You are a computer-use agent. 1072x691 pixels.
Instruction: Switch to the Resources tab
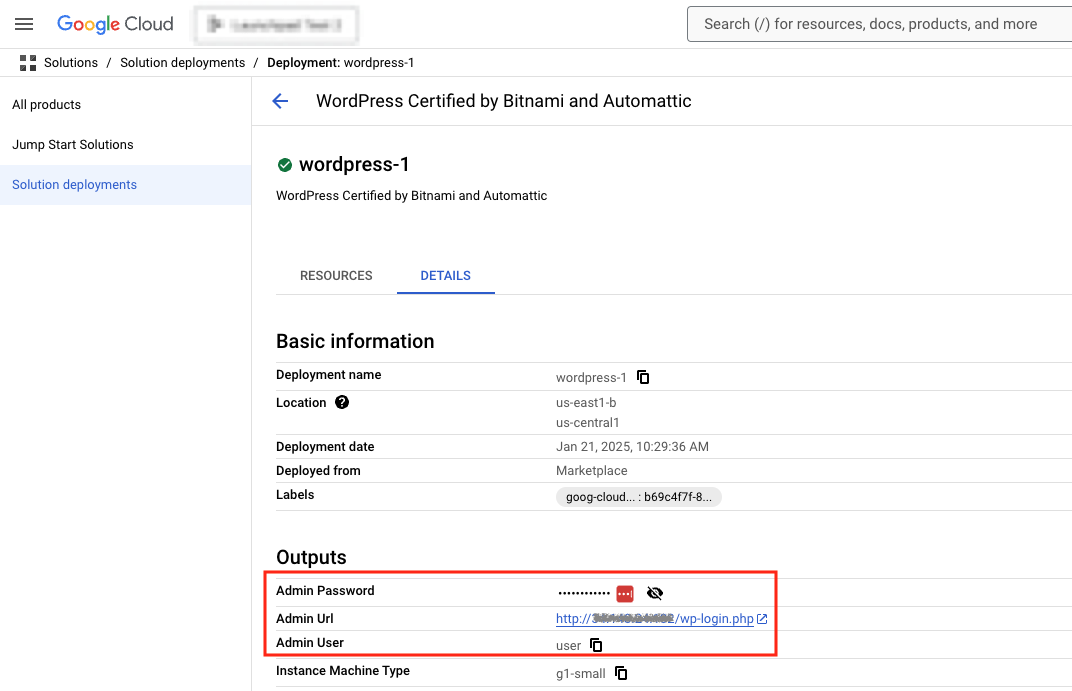(x=336, y=275)
